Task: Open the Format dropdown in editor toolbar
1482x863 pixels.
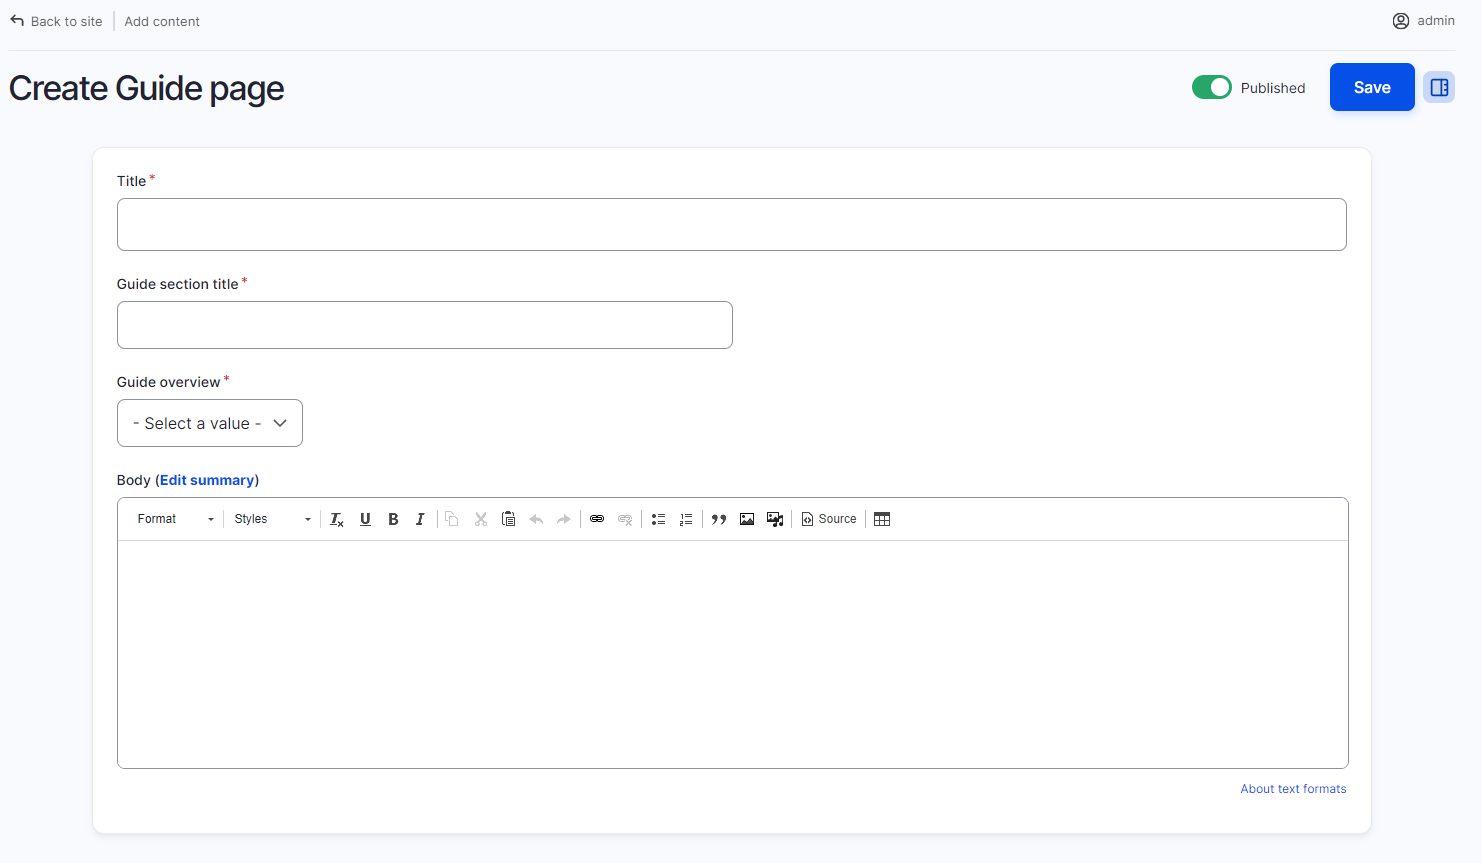Action: (176, 519)
